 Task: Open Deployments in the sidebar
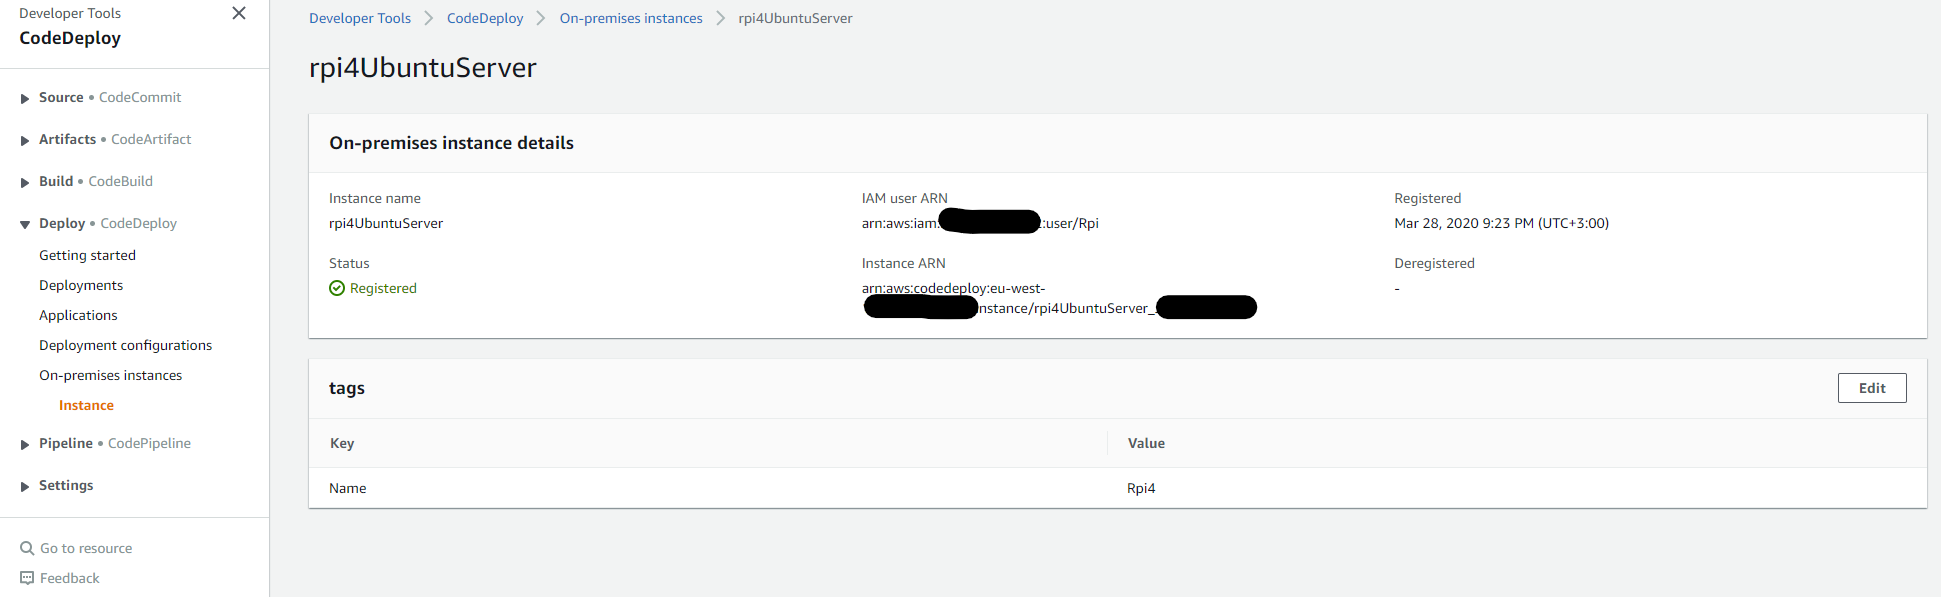click(81, 285)
